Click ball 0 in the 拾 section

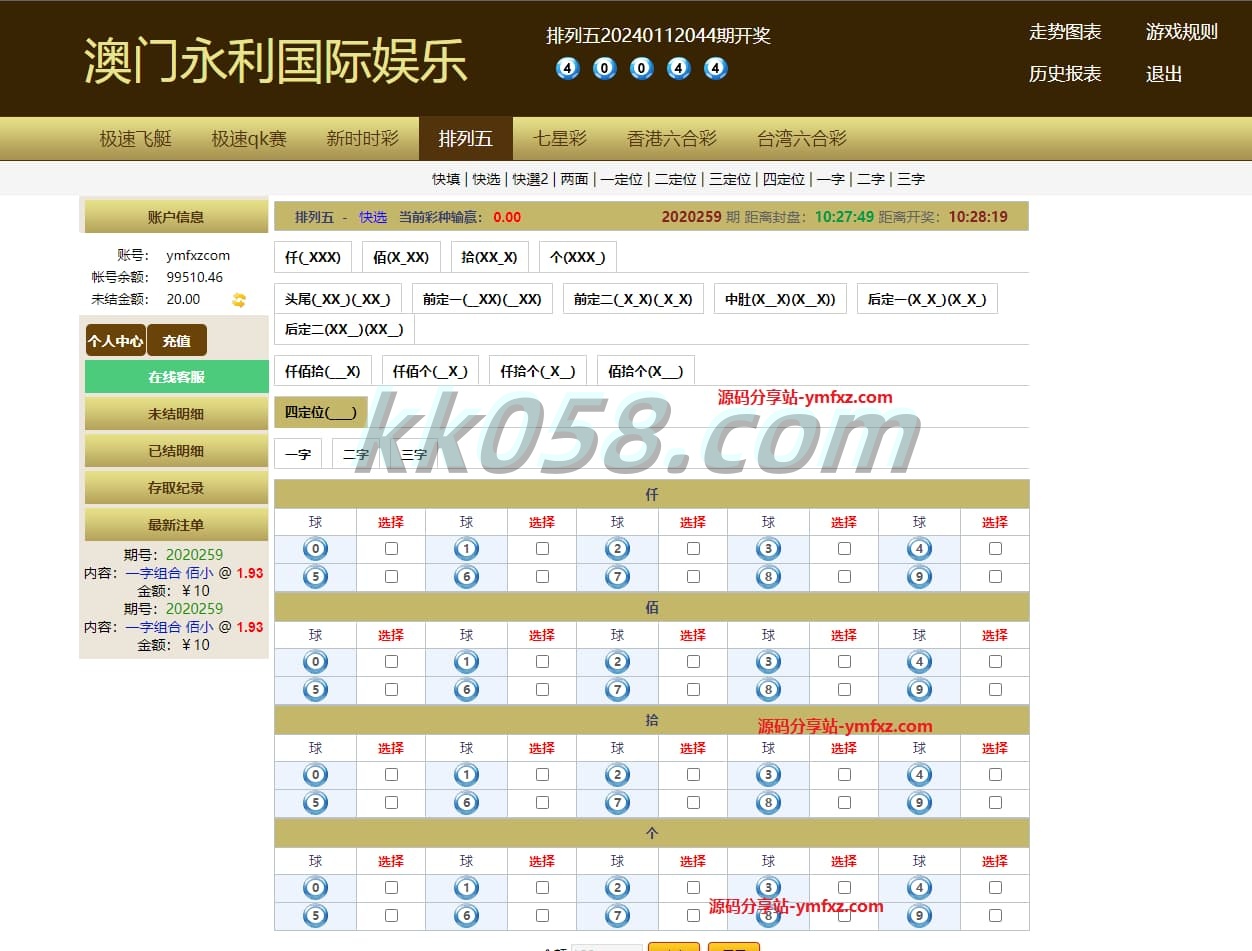(315, 775)
